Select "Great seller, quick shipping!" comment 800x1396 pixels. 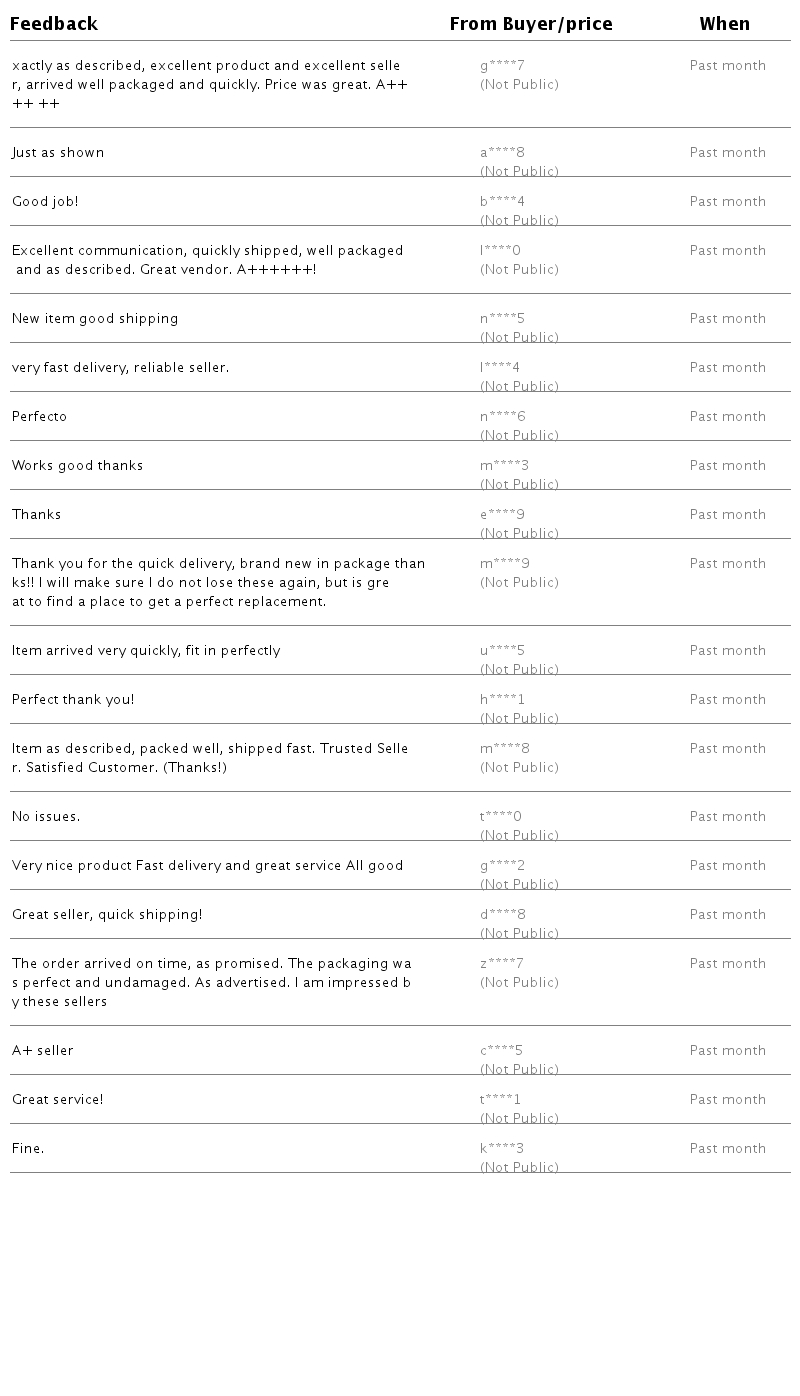(x=107, y=915)
